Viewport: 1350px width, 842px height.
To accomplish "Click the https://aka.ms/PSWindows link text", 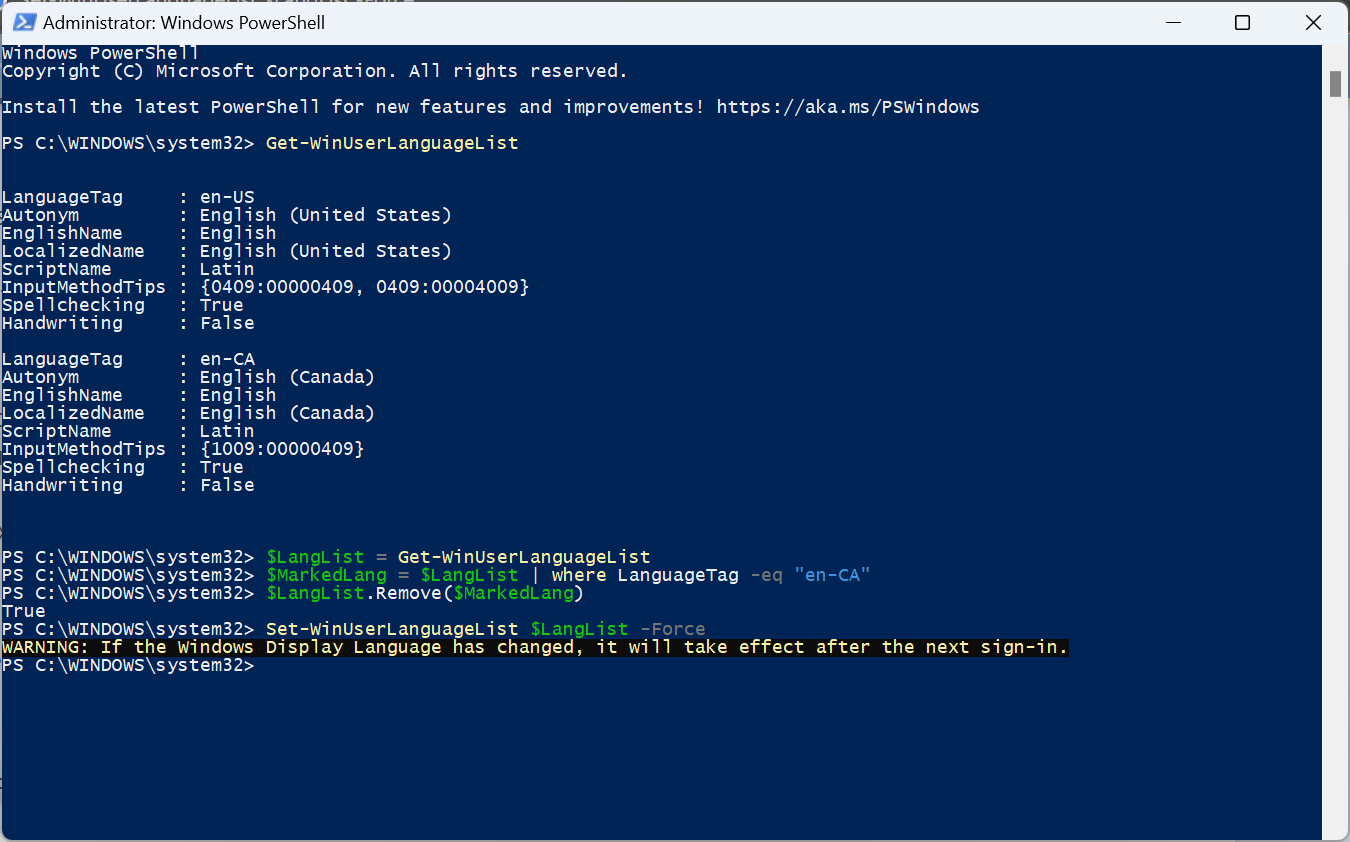I will pyautogui.click(x=848, y=107).
